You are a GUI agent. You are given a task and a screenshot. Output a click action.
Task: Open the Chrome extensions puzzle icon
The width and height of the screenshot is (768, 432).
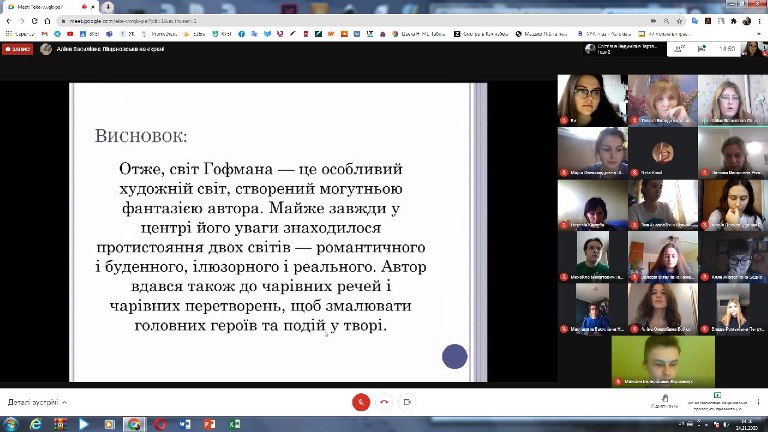[733, 21]
